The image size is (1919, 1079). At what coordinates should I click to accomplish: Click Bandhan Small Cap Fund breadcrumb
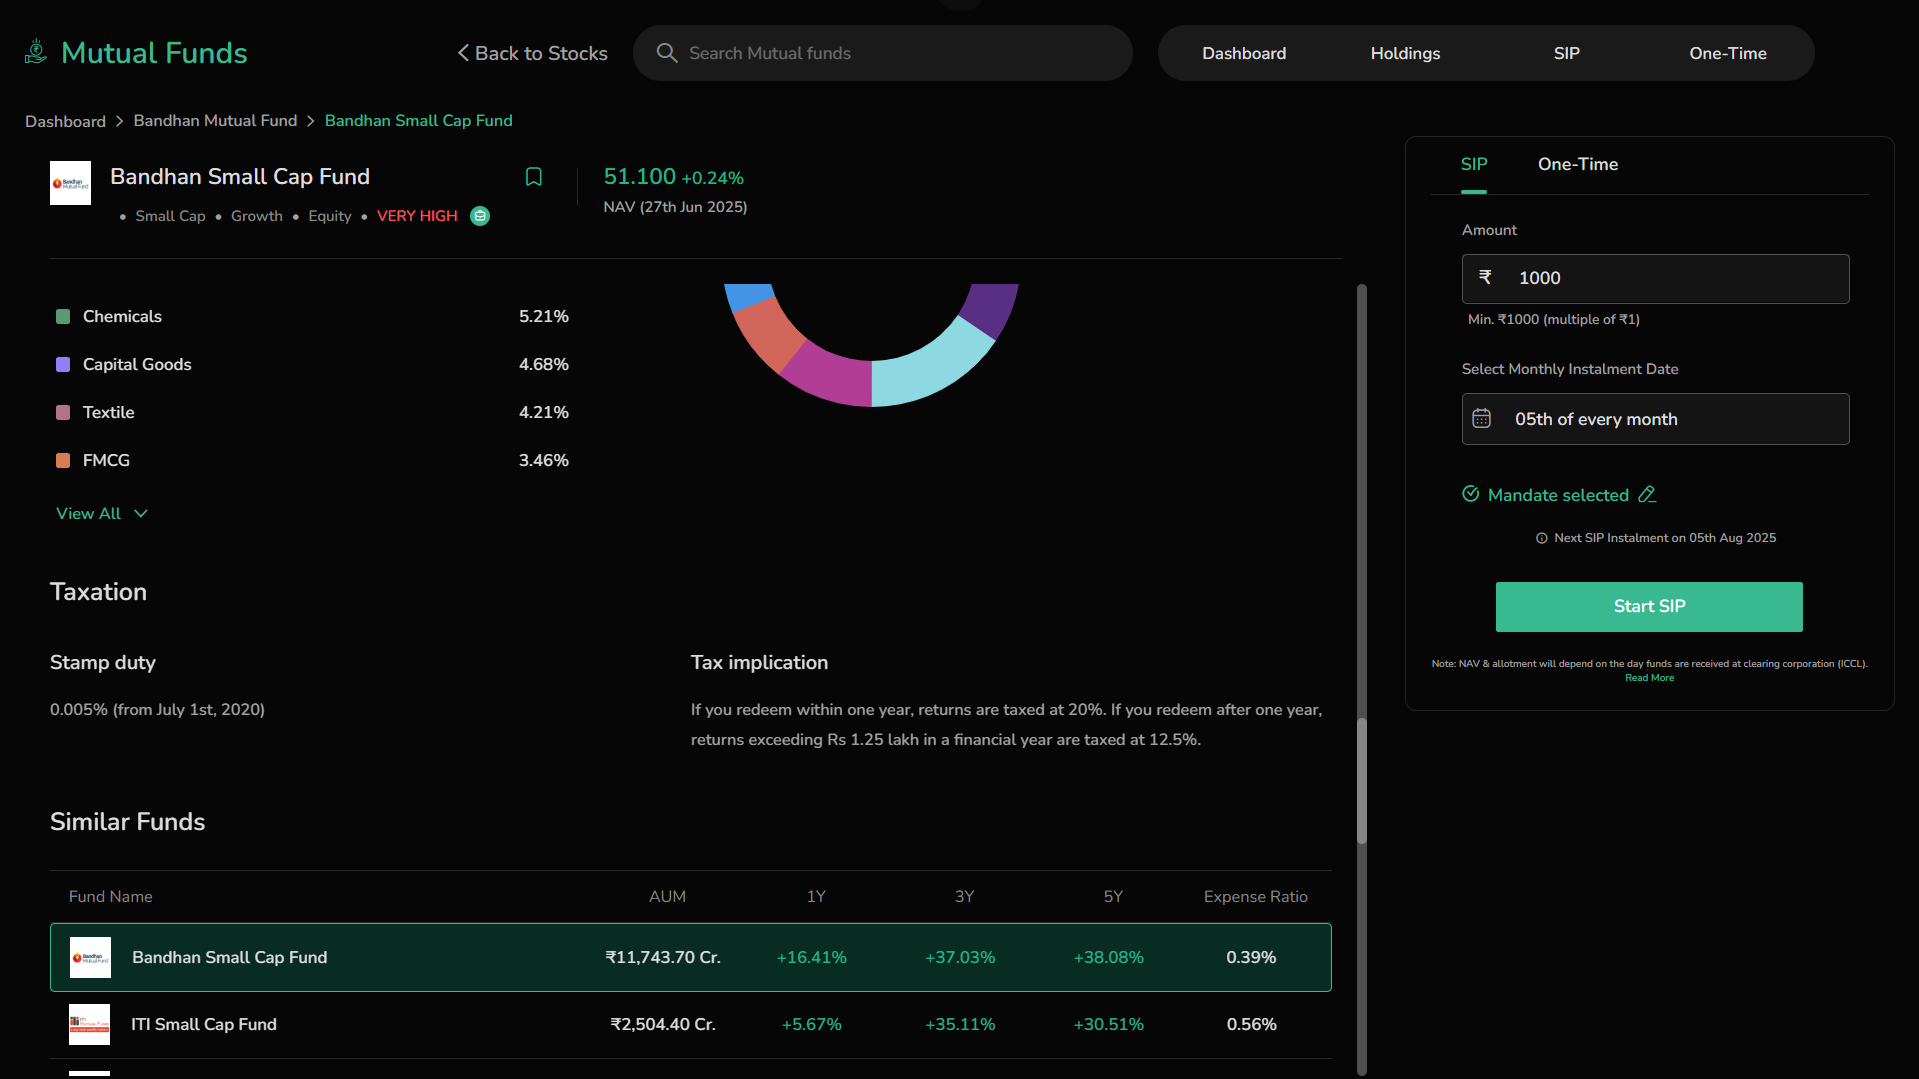419,120
